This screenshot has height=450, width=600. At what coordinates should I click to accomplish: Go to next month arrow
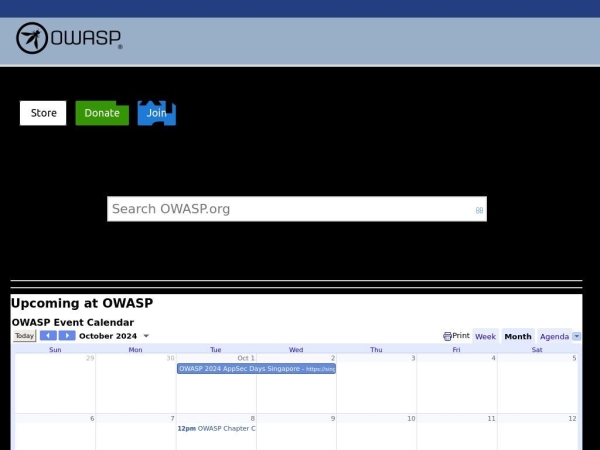coord(67,336)
